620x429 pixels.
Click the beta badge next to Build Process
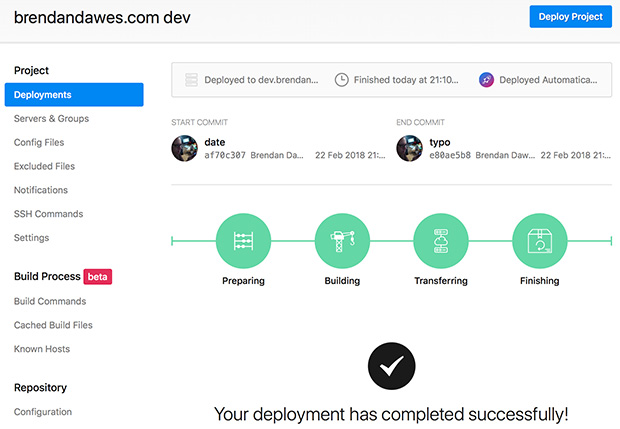tap(98, 276)
